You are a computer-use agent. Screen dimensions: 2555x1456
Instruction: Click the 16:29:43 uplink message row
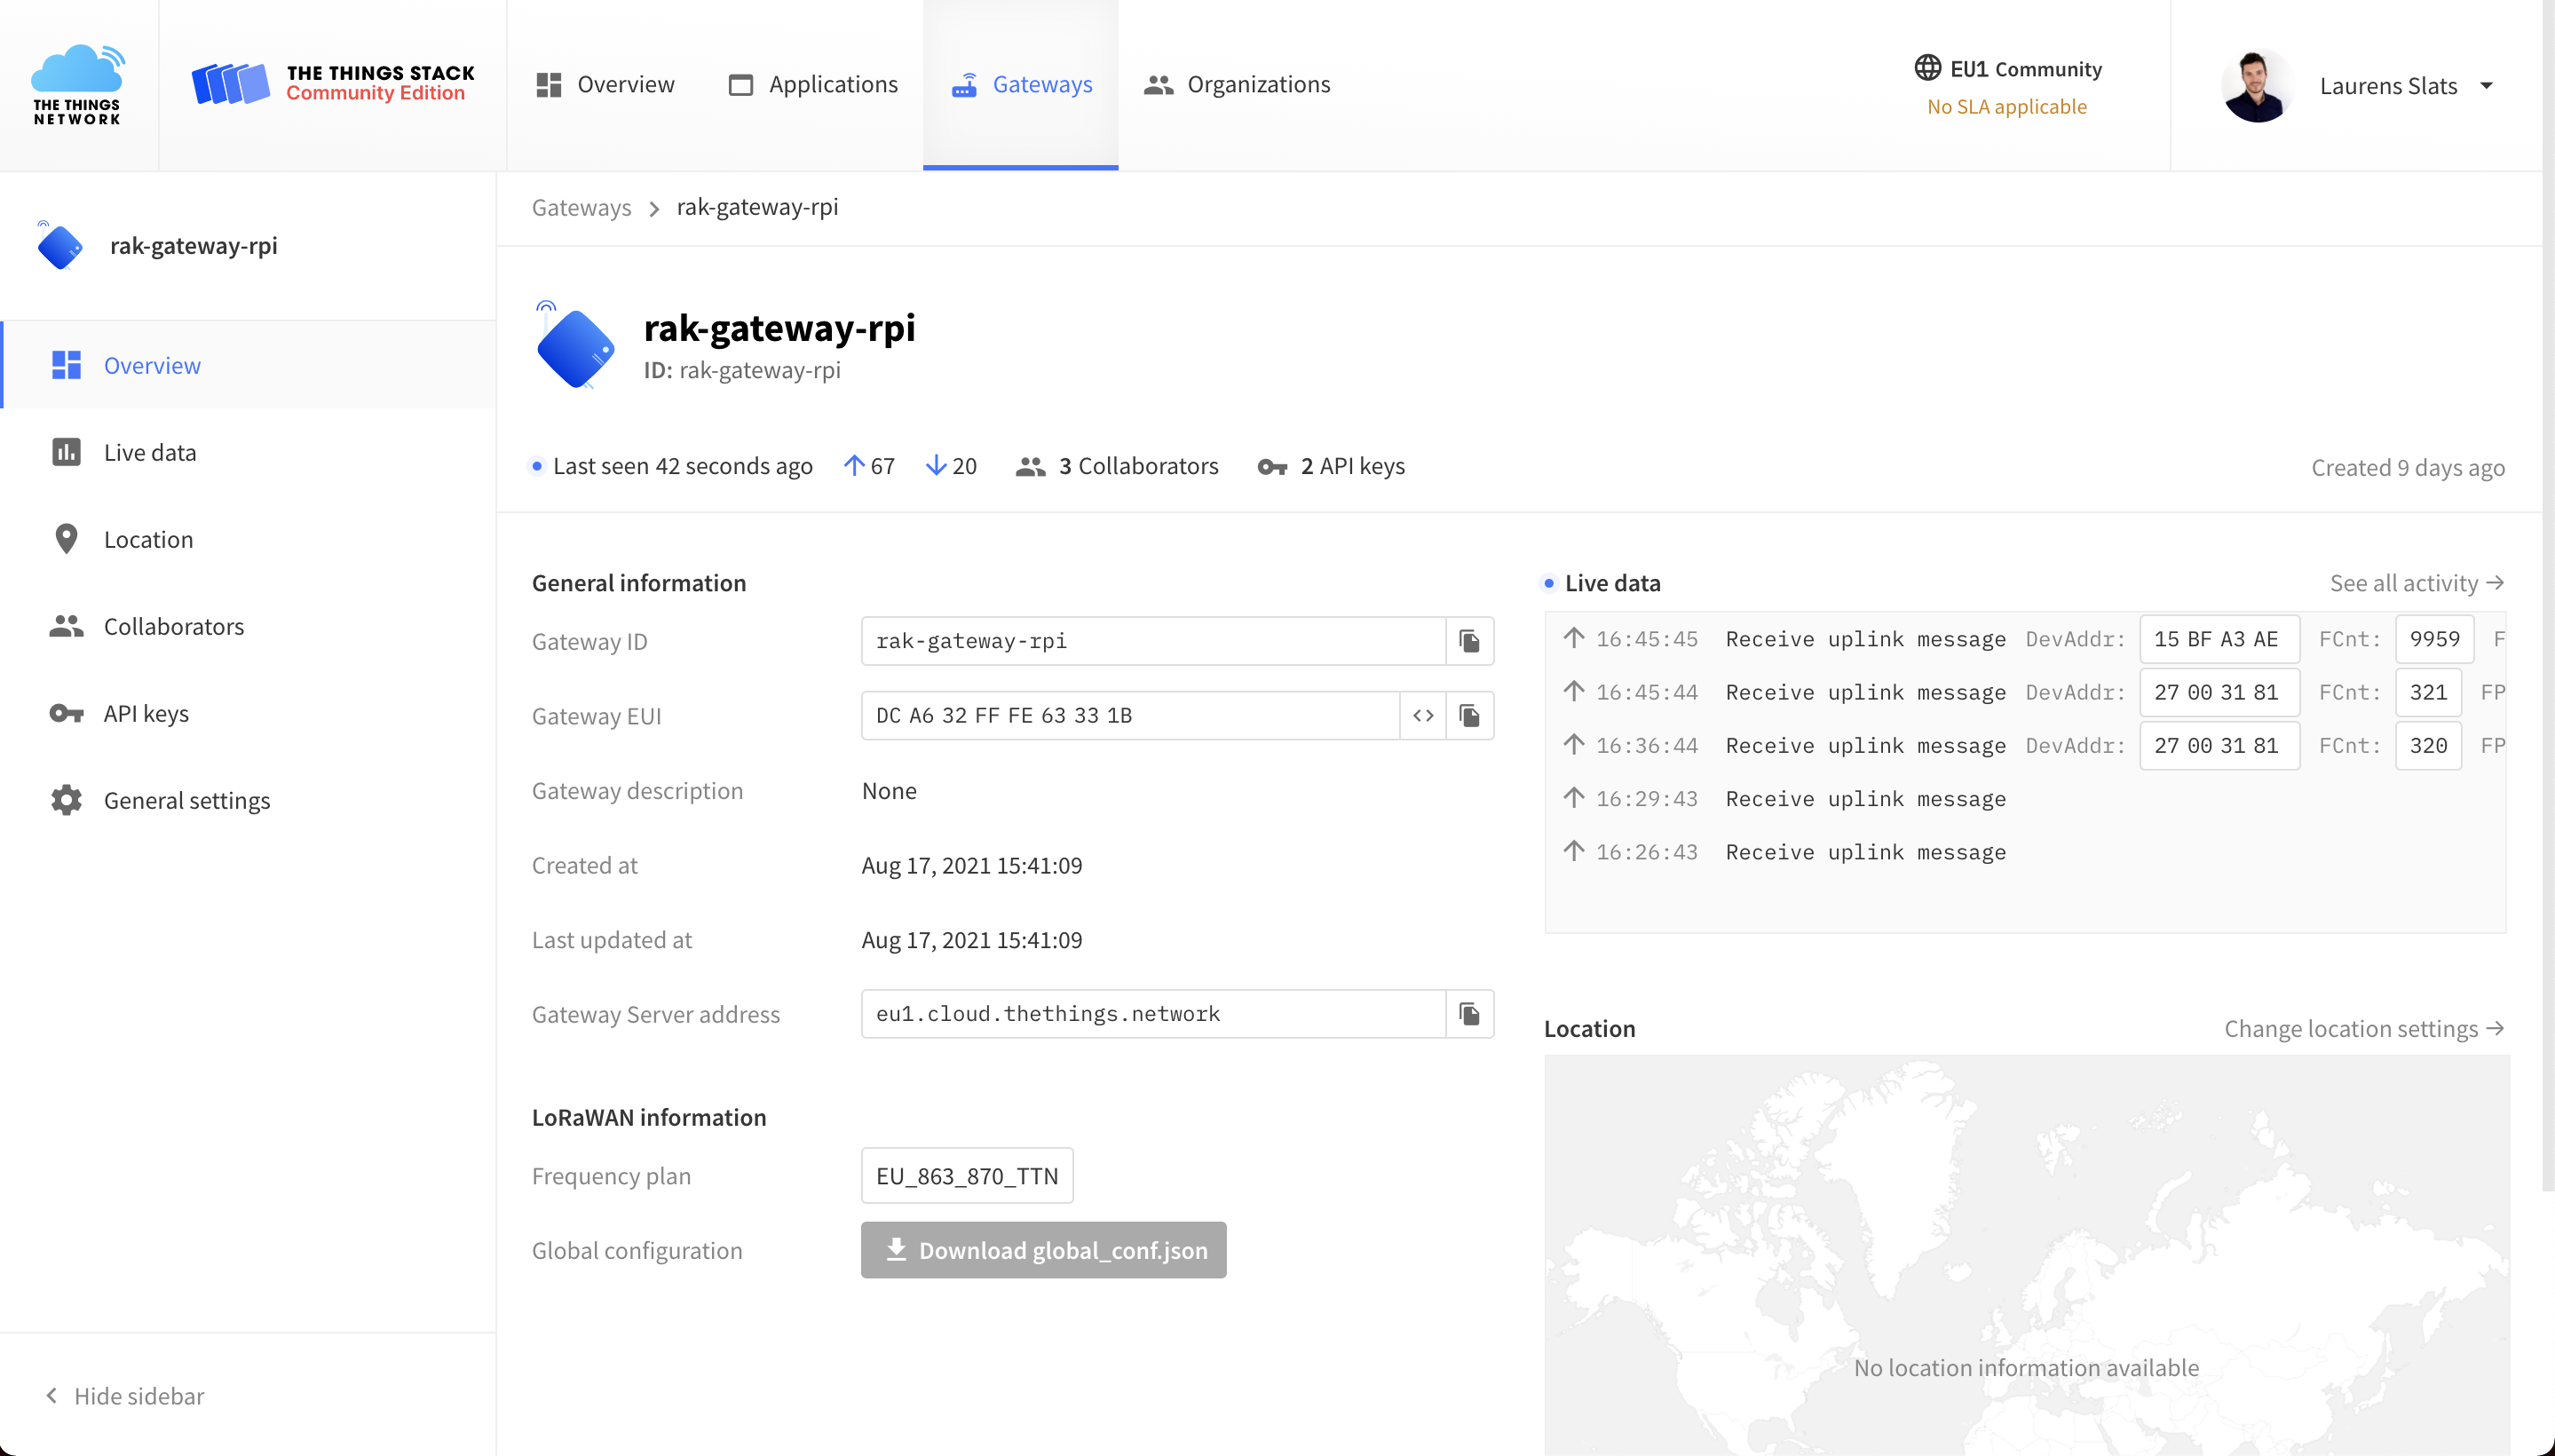coord(2026,798)
